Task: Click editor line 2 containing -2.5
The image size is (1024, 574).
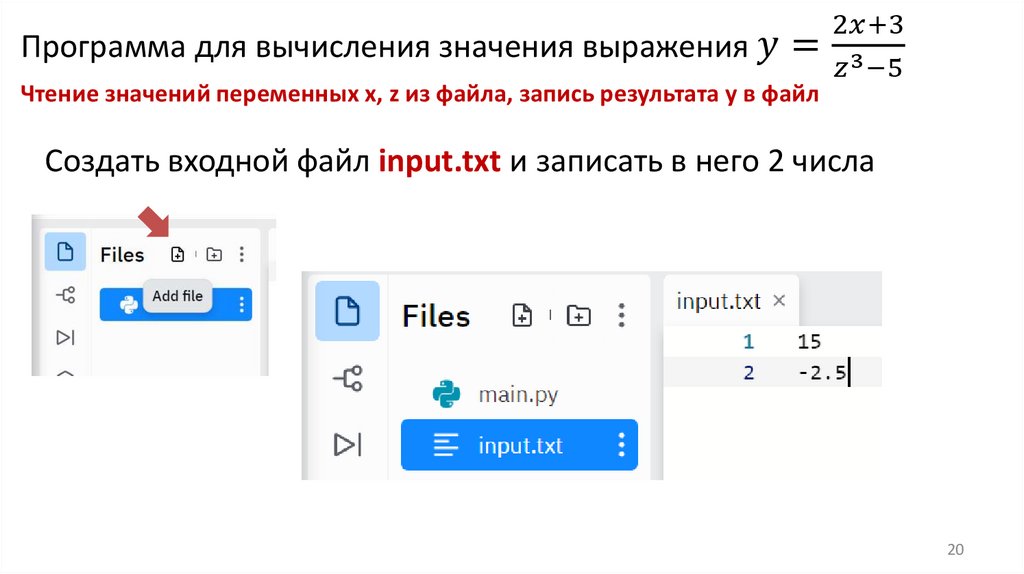Action: coord(822,374)
